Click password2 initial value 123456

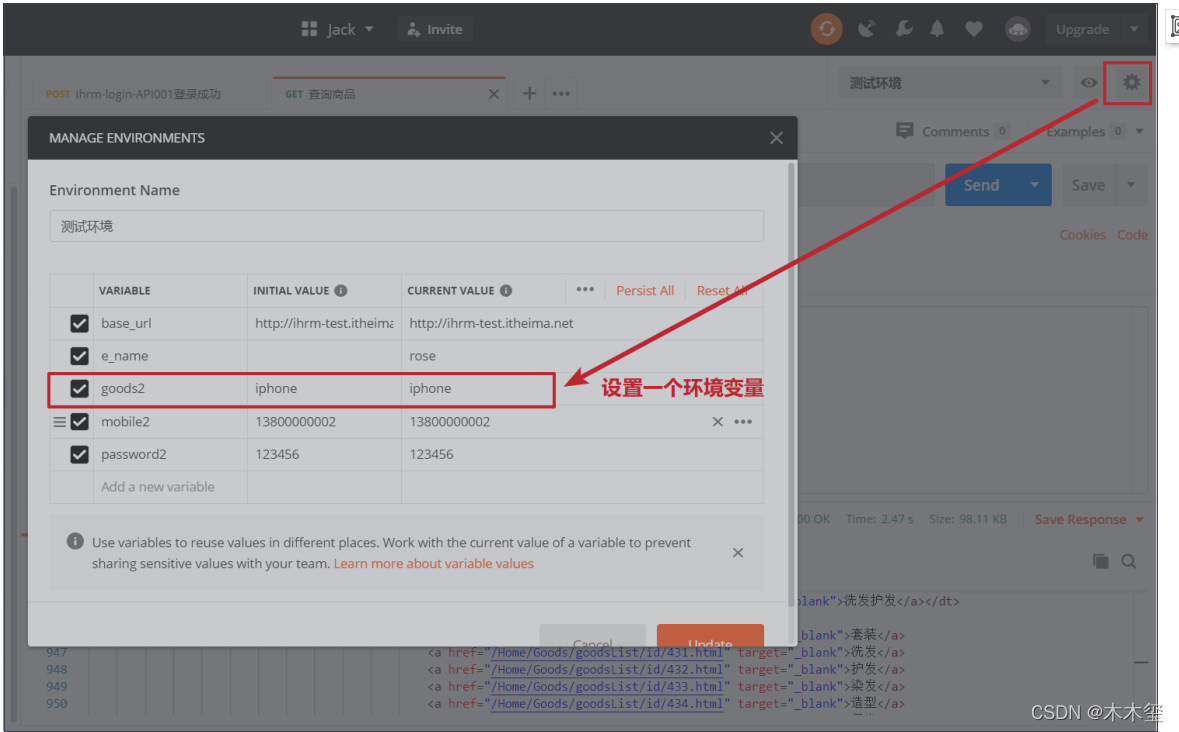[277, 454]
